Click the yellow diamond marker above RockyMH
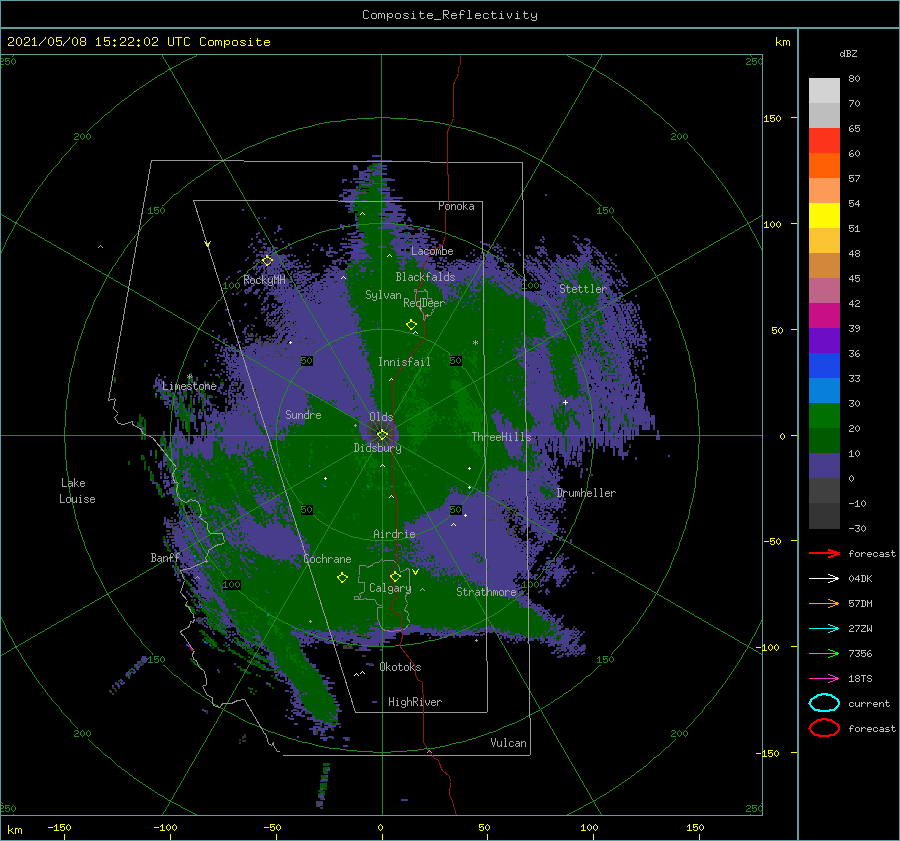Image resolution: width=900 pixels, height=841 pixels. [x=267, y=260]
